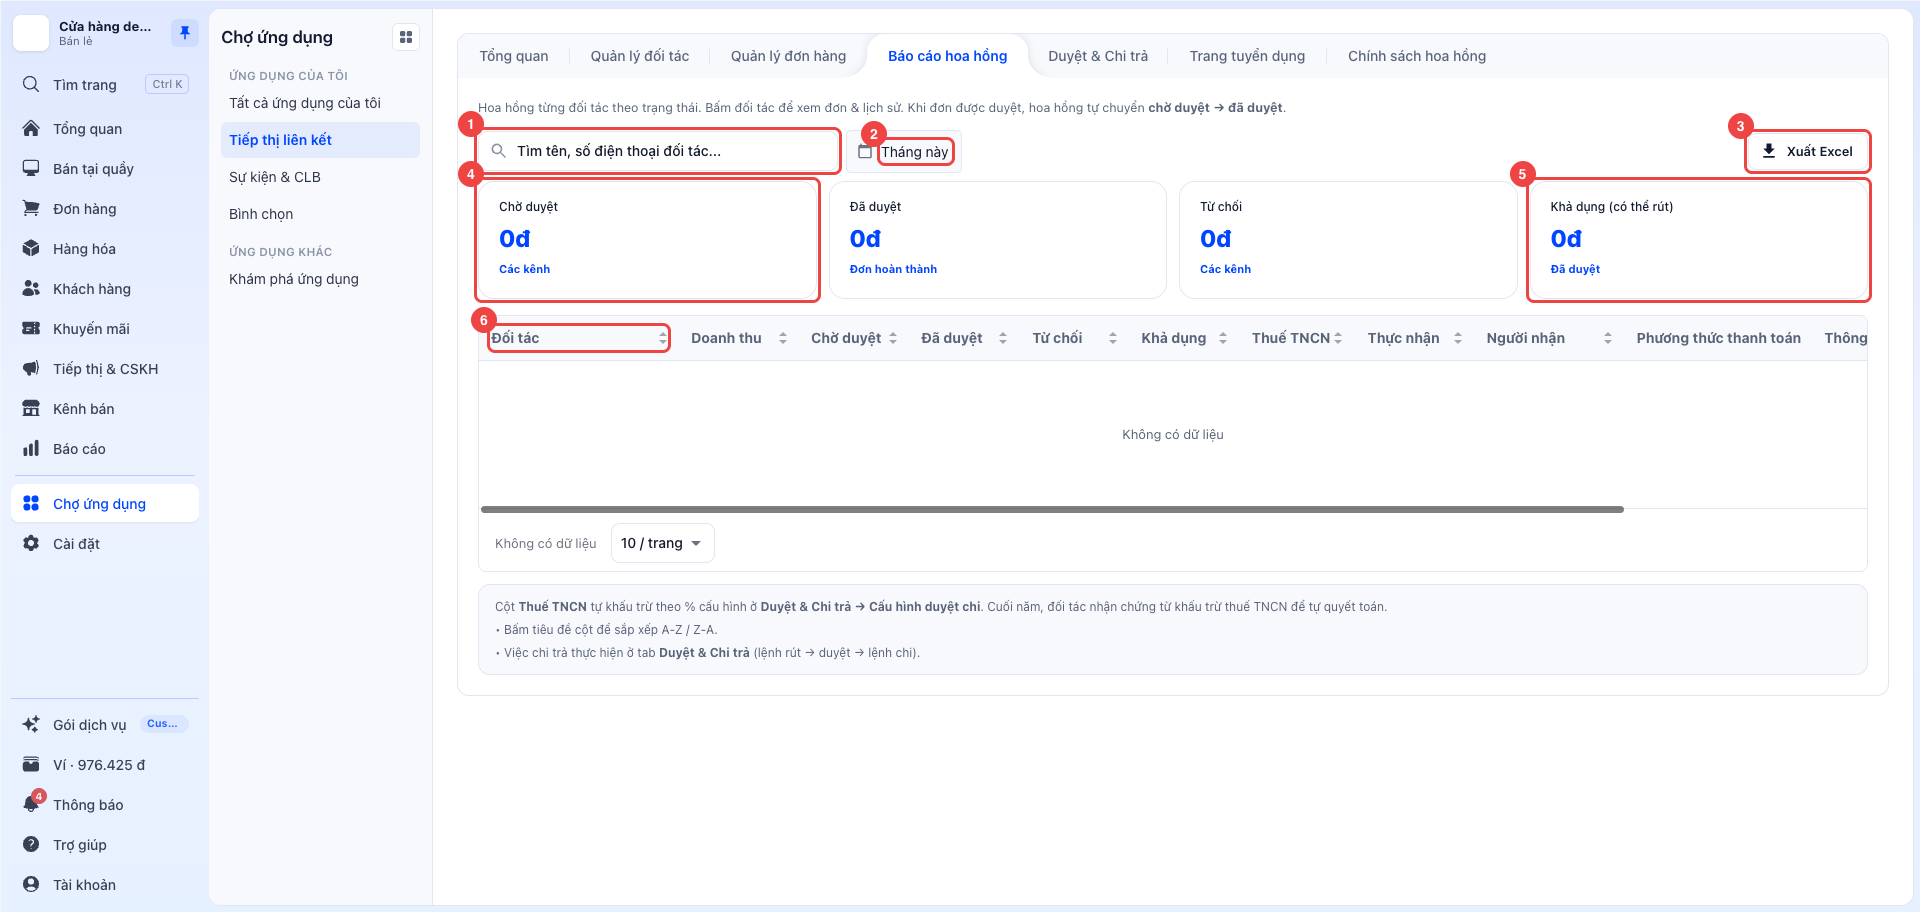Open the Chính sách hoa hồng tab
Image resolution: width=1920 pixels, height=912 pixels.
coord(1417,56)
